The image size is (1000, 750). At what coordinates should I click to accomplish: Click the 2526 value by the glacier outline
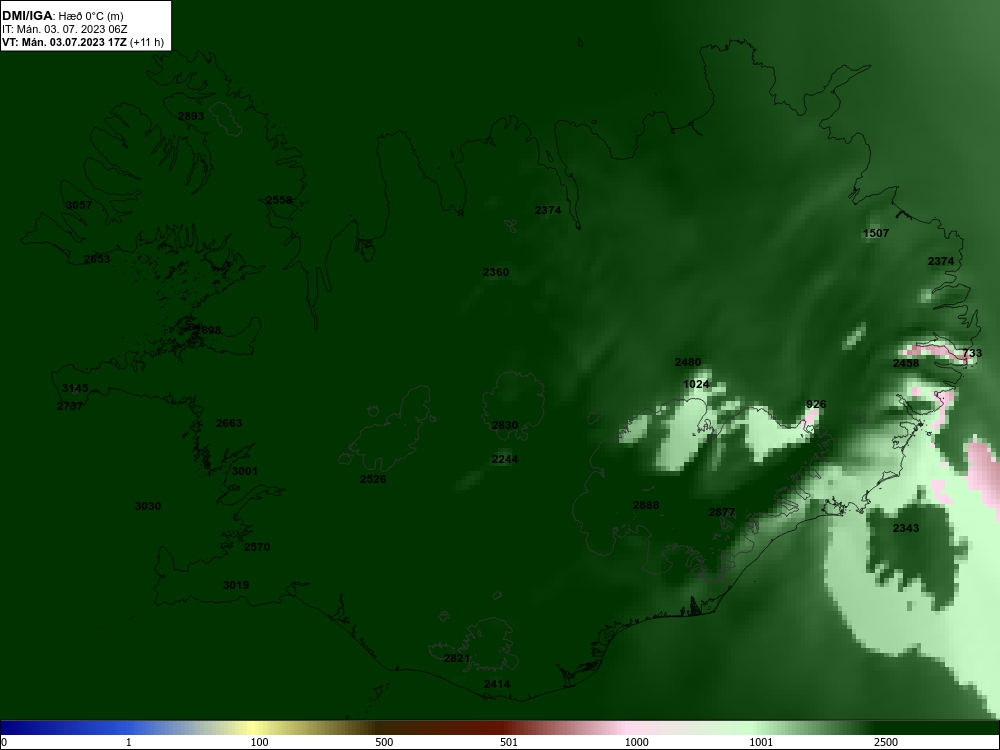(373, 480)
